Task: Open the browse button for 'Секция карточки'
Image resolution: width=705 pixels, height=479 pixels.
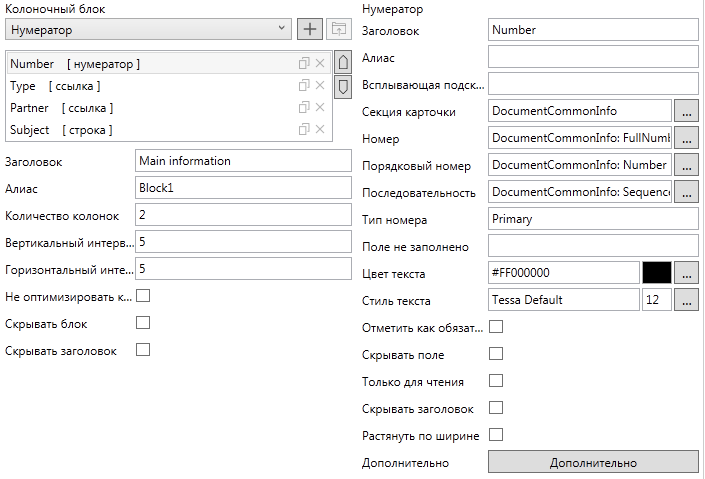Action: [x=686, y=110]
